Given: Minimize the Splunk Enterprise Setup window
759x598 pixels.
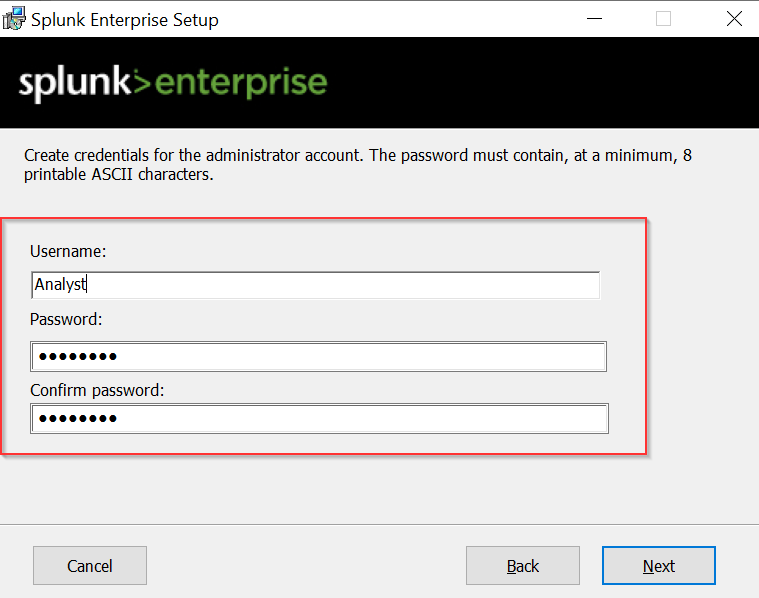Looking at the screenshot, I should 594,19.
